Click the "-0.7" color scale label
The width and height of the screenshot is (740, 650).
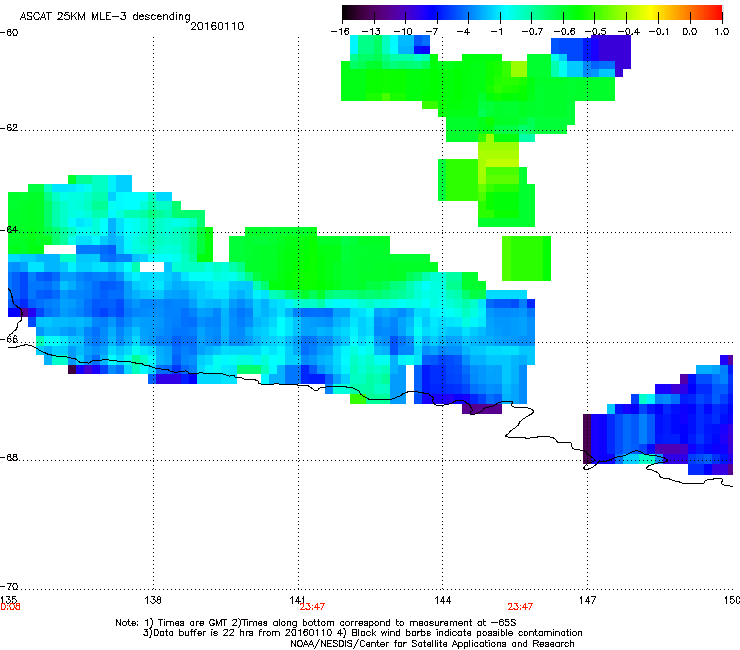click(532, 32)
